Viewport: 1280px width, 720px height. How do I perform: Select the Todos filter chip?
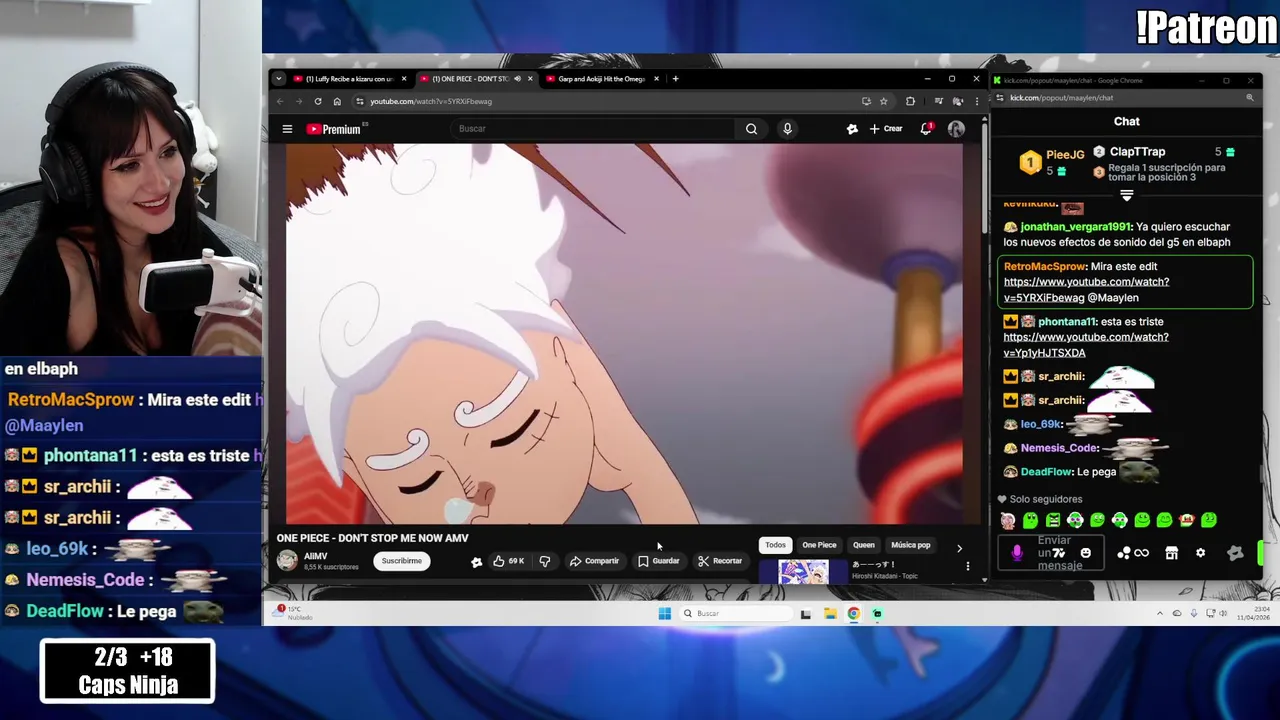click(775, 545)
